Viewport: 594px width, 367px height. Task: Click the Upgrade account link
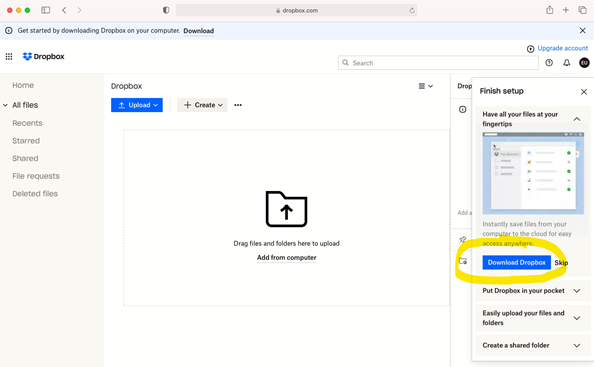click(x=563, y=48)
